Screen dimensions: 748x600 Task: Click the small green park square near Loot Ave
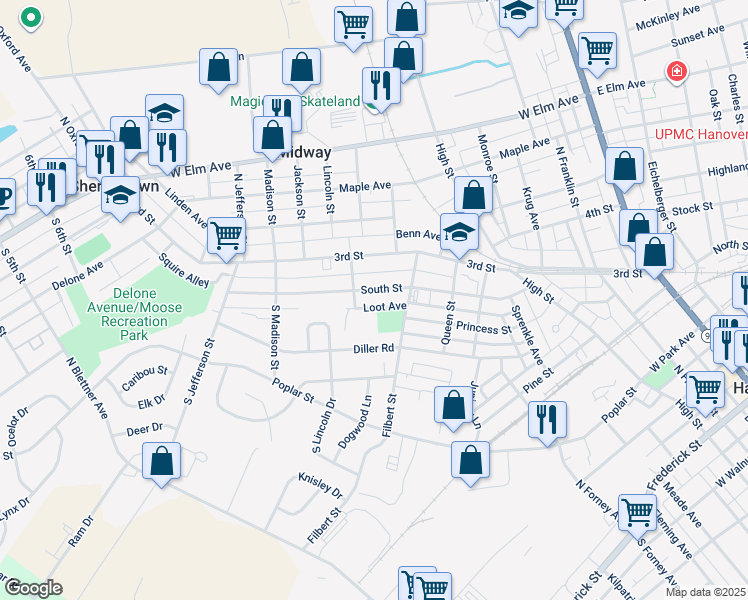390,322
